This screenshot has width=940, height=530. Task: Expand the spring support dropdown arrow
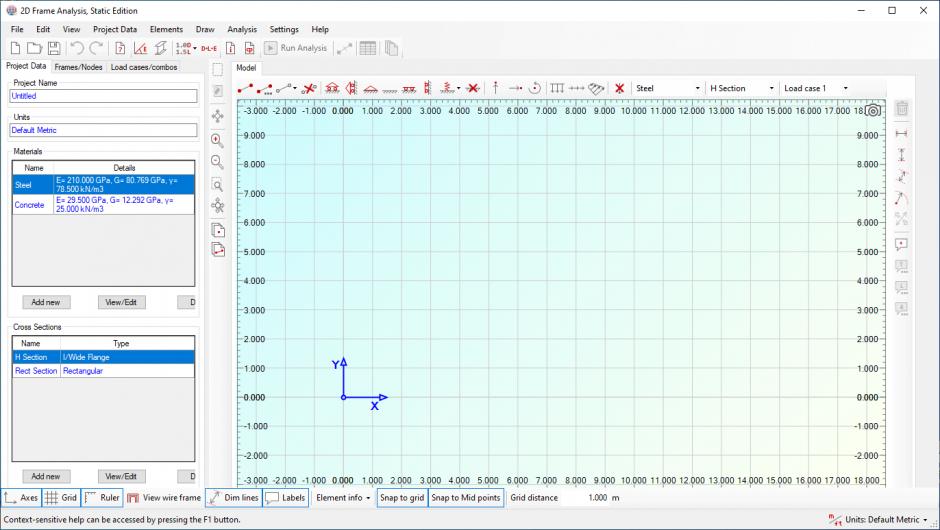(x=459, y=88)
